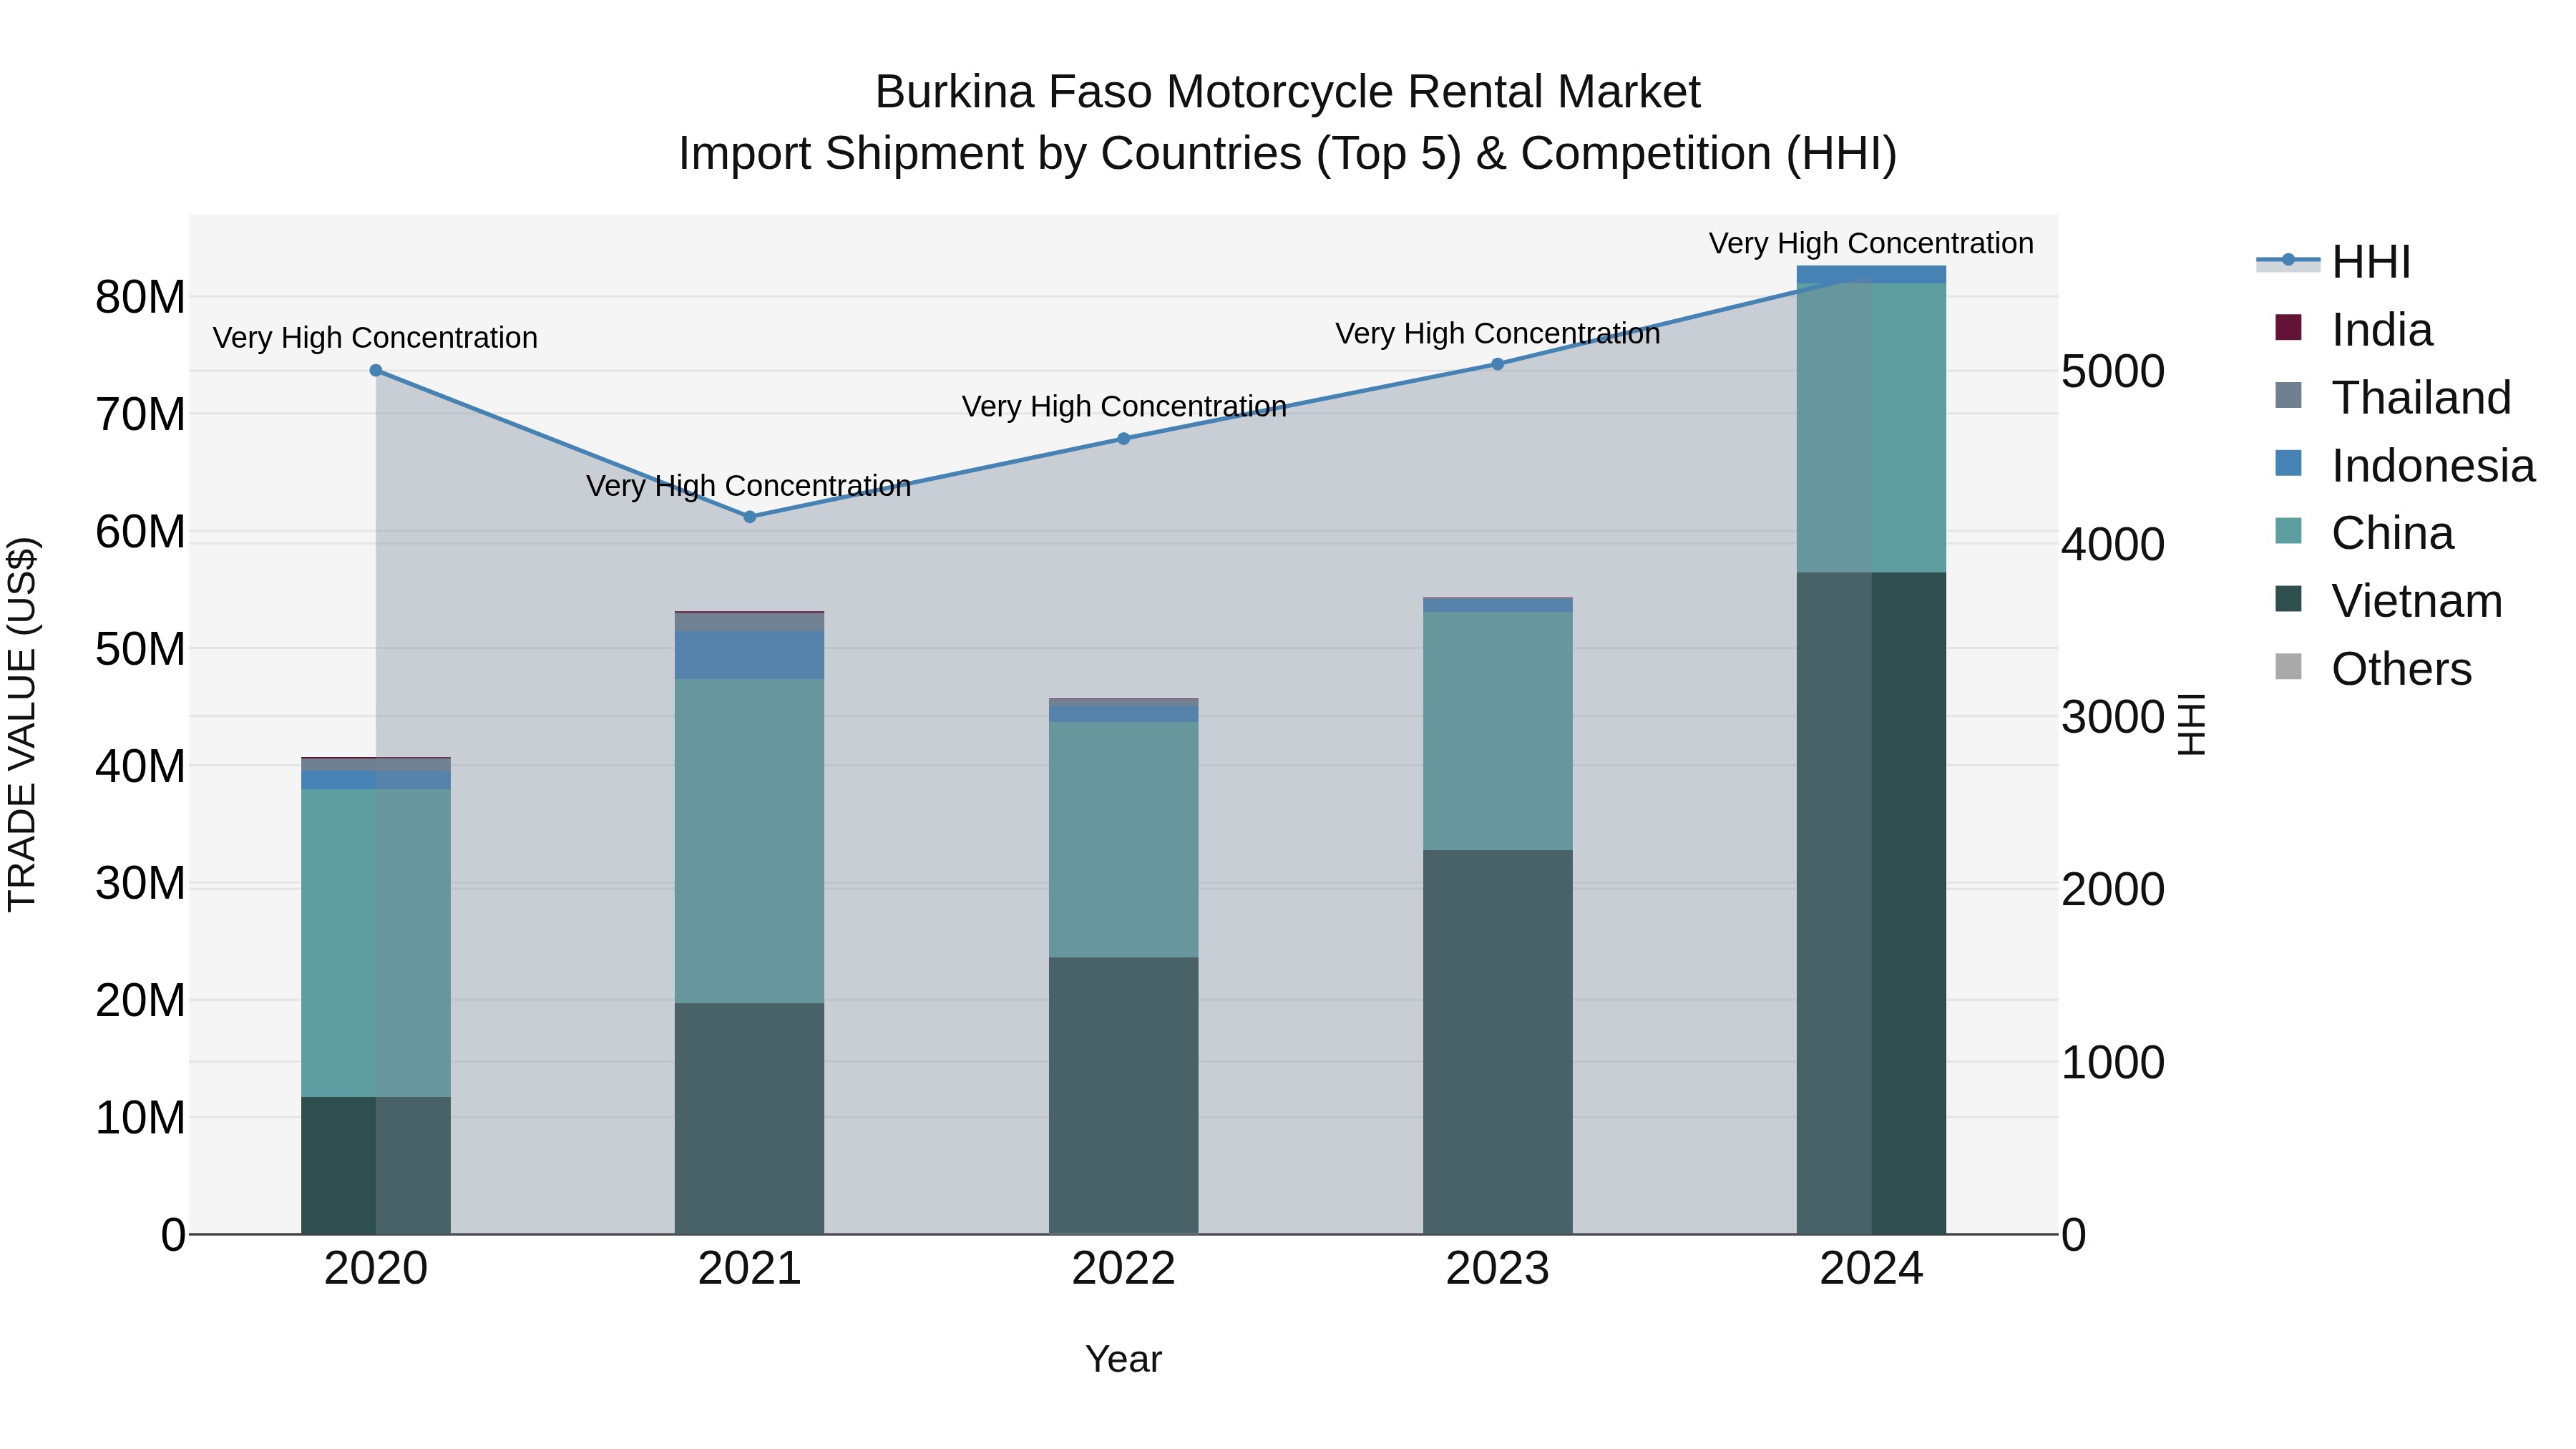2576x1449 pixels.
Task: Click the Vietnam segment of 2024 bar
Action: [x=1871, y=903]
